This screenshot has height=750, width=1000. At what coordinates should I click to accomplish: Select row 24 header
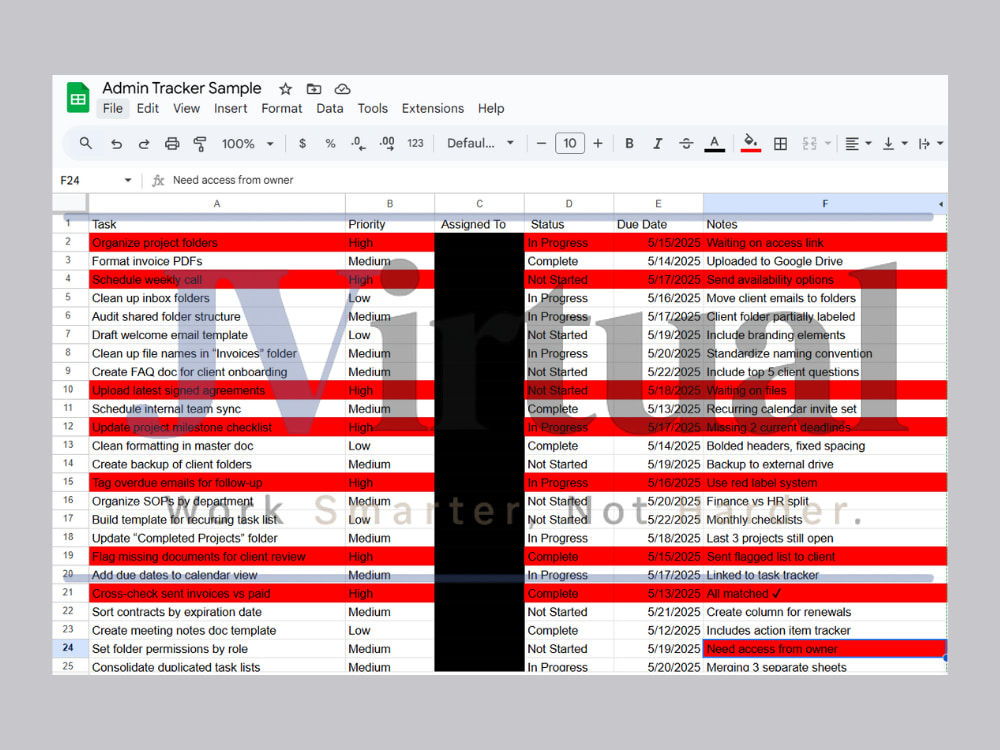click(x=70, y=648)
